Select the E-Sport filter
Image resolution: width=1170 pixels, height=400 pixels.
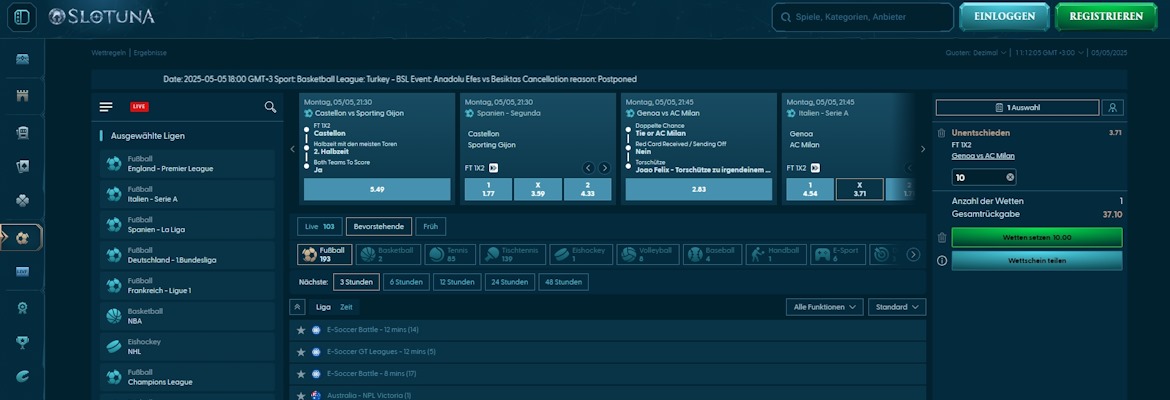838,254
